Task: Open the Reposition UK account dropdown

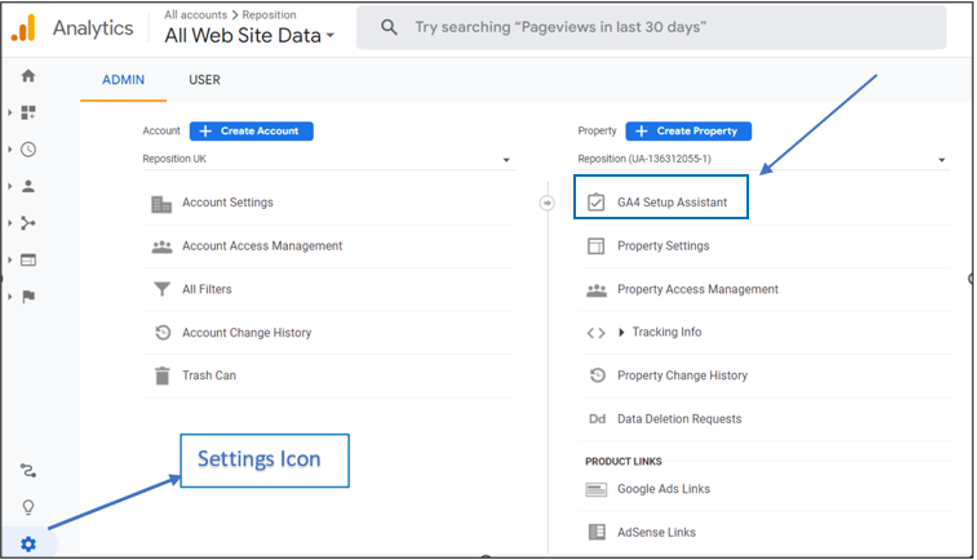Action: [328, 159]
